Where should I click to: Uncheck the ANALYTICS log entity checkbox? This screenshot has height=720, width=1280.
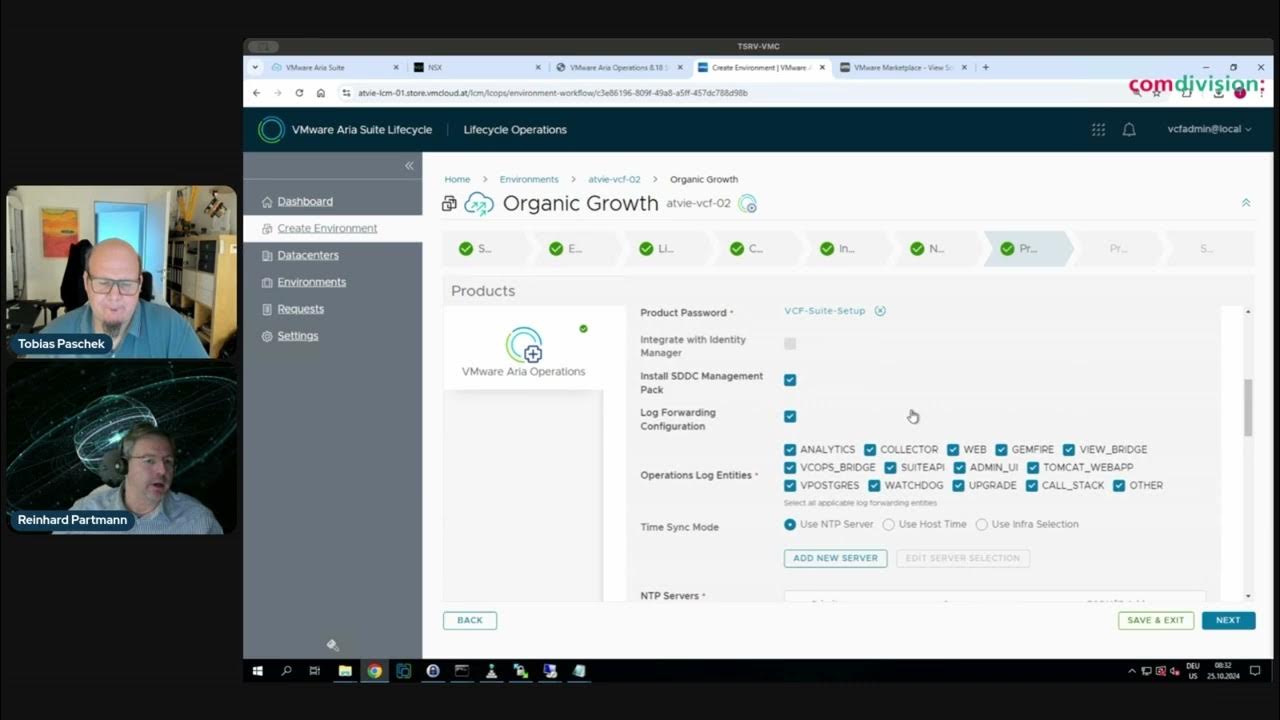(790, 450)
